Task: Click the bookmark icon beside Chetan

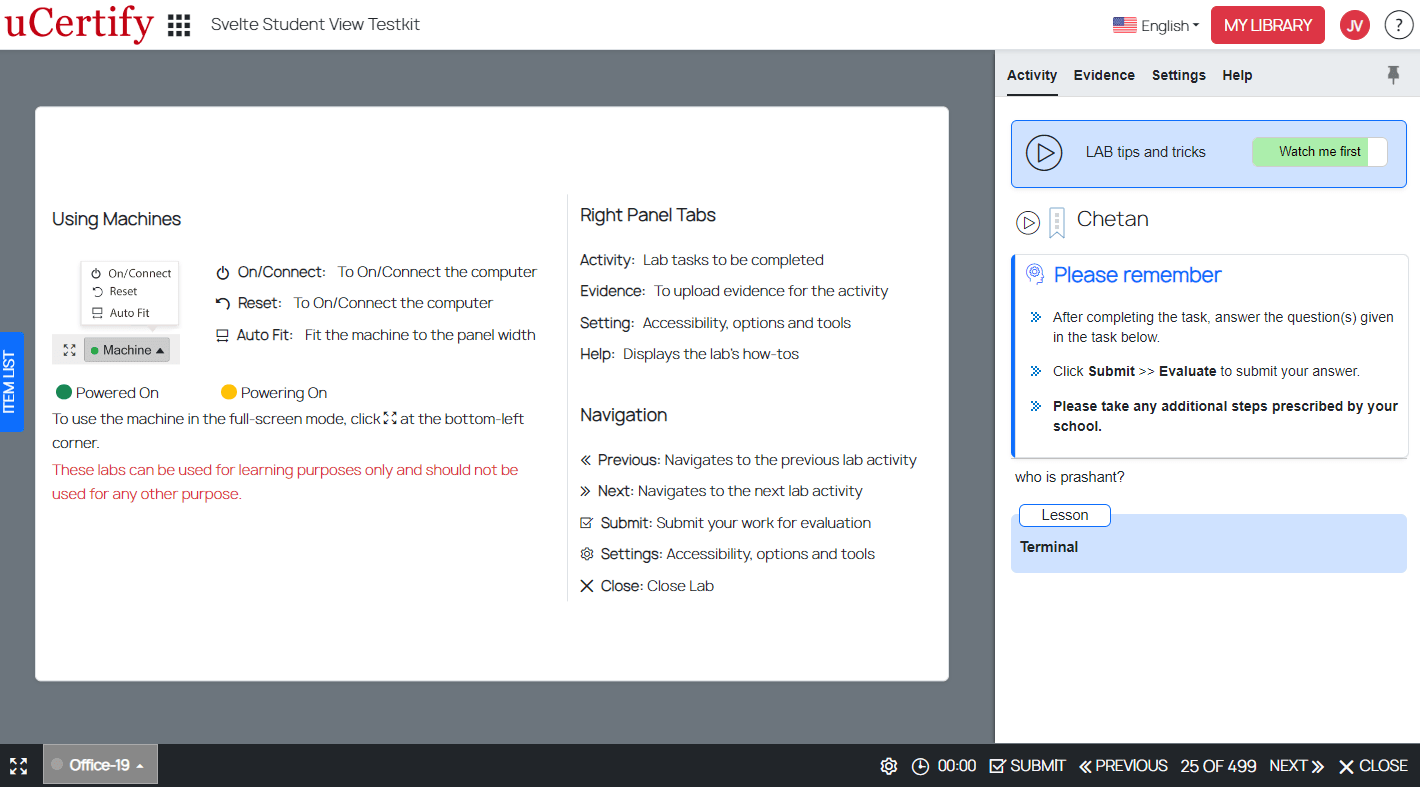Action: tap(1056, 222)
